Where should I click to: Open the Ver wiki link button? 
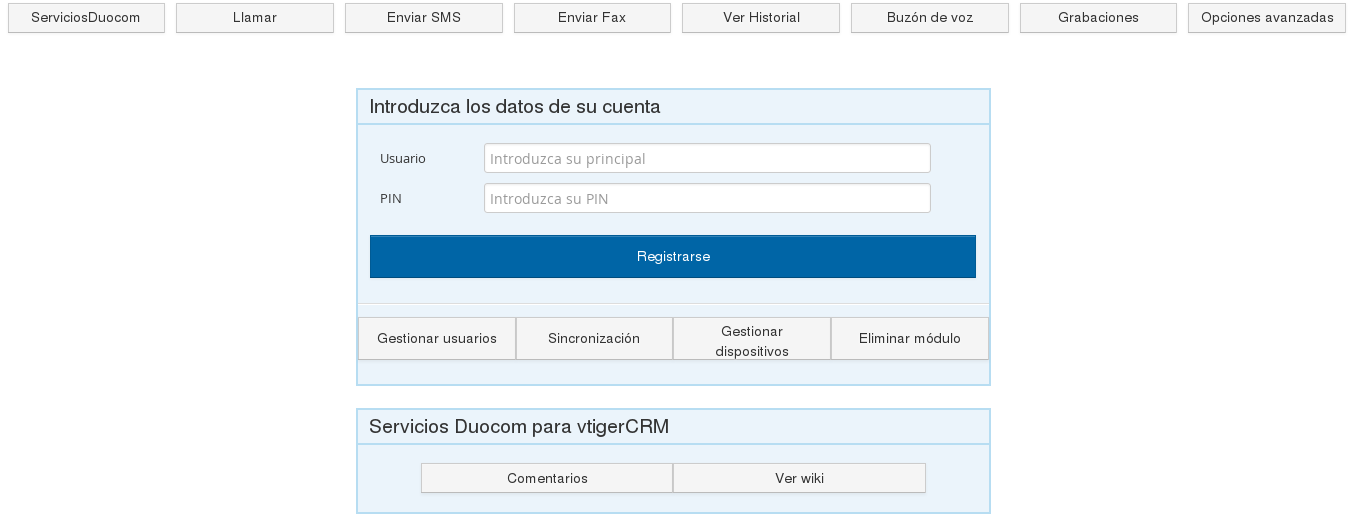(x=799, y=479)
